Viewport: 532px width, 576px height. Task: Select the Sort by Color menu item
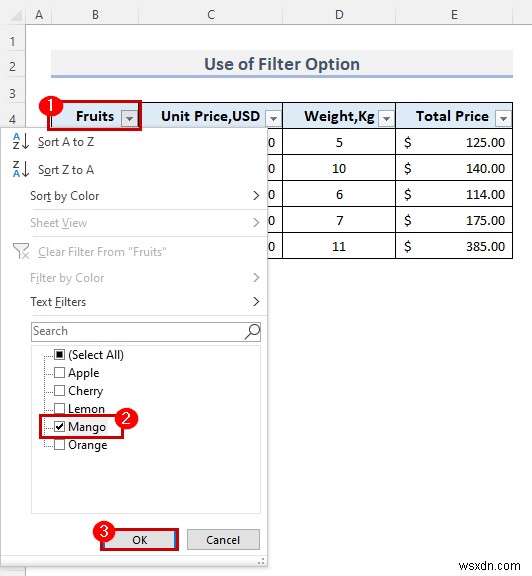point(134,196)
